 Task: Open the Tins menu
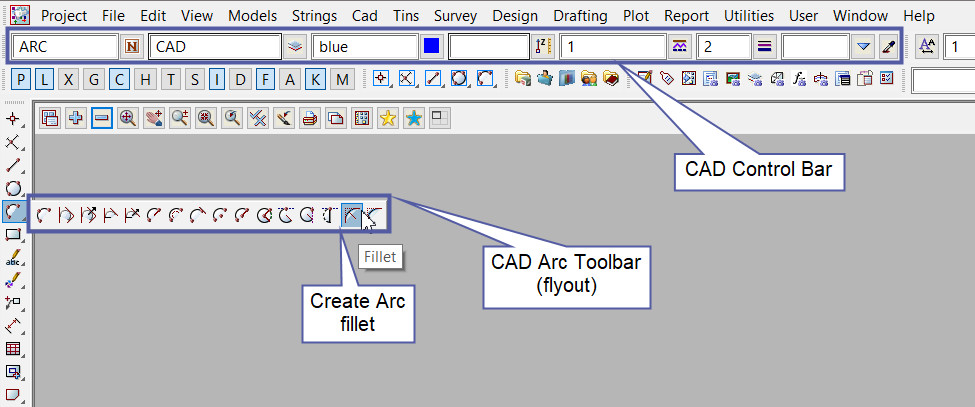(x=405, y=16)
